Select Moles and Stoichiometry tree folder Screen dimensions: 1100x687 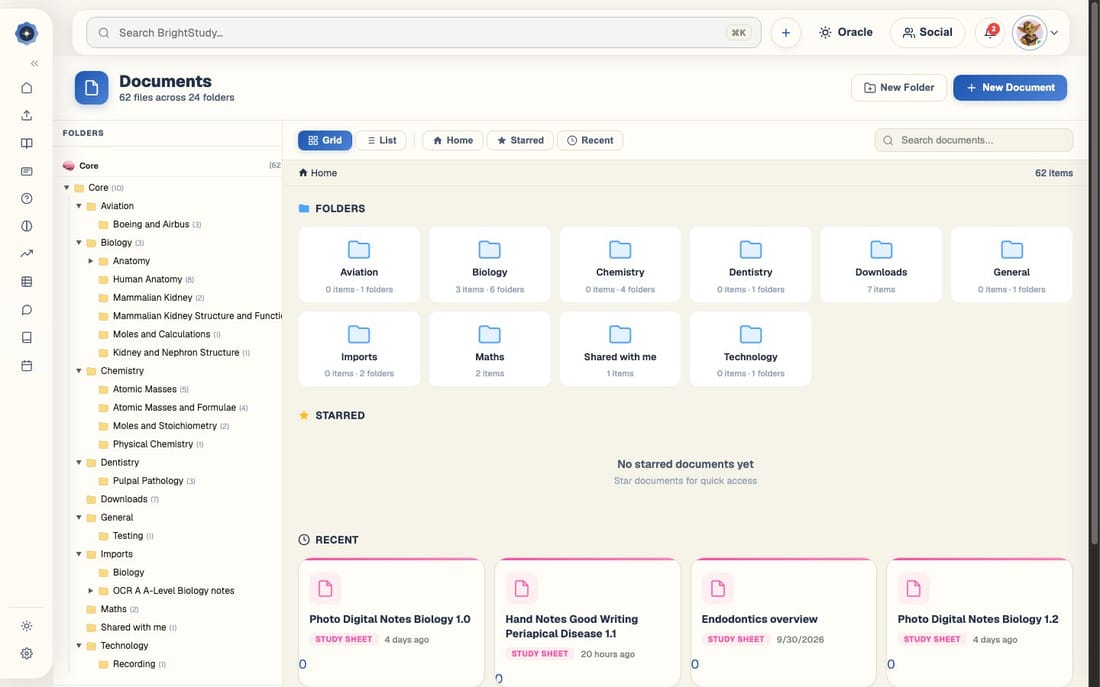tap(164, 426)
